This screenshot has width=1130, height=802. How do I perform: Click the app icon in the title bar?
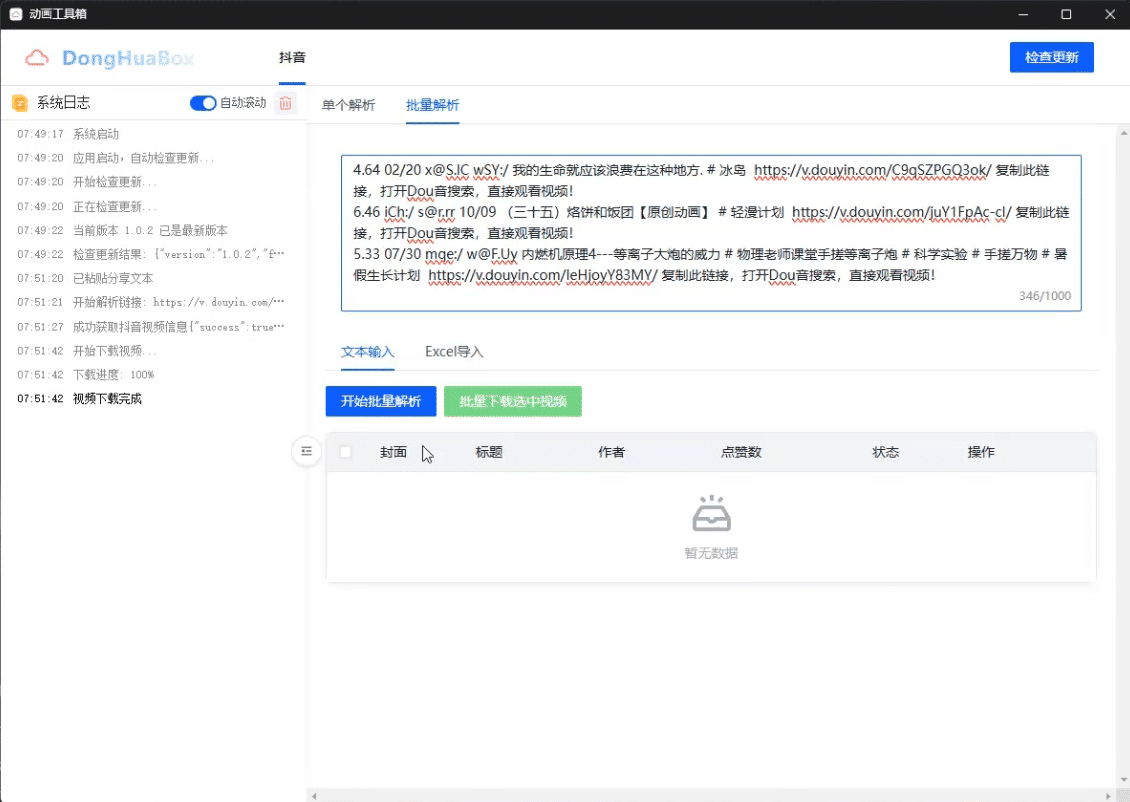pos(15,14)
